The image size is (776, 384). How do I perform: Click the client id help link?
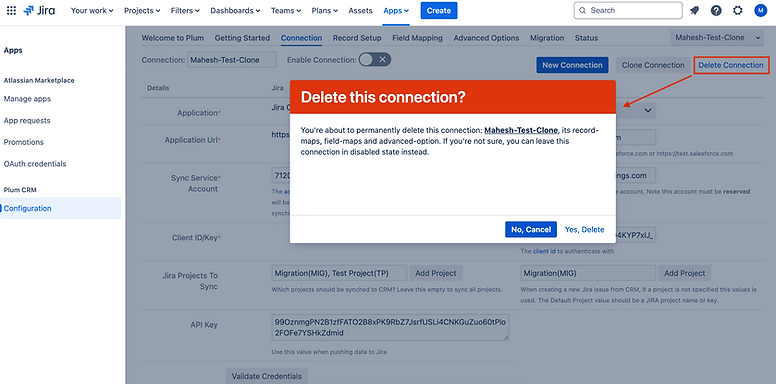(544, 251)
